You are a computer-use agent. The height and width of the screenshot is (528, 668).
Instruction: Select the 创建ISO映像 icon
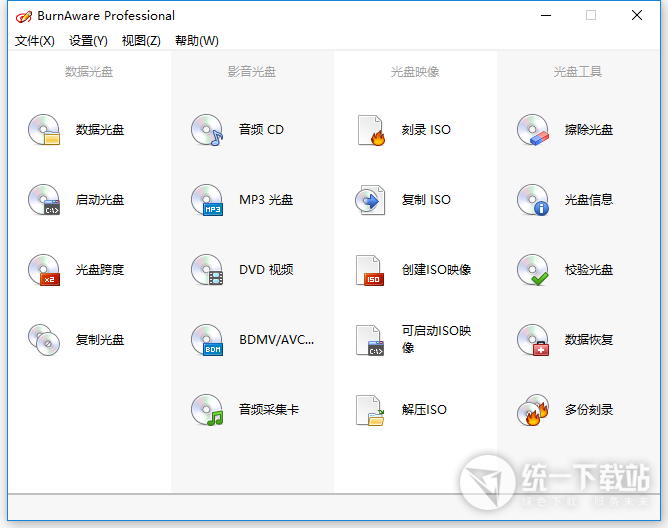[x=370, y=270]
